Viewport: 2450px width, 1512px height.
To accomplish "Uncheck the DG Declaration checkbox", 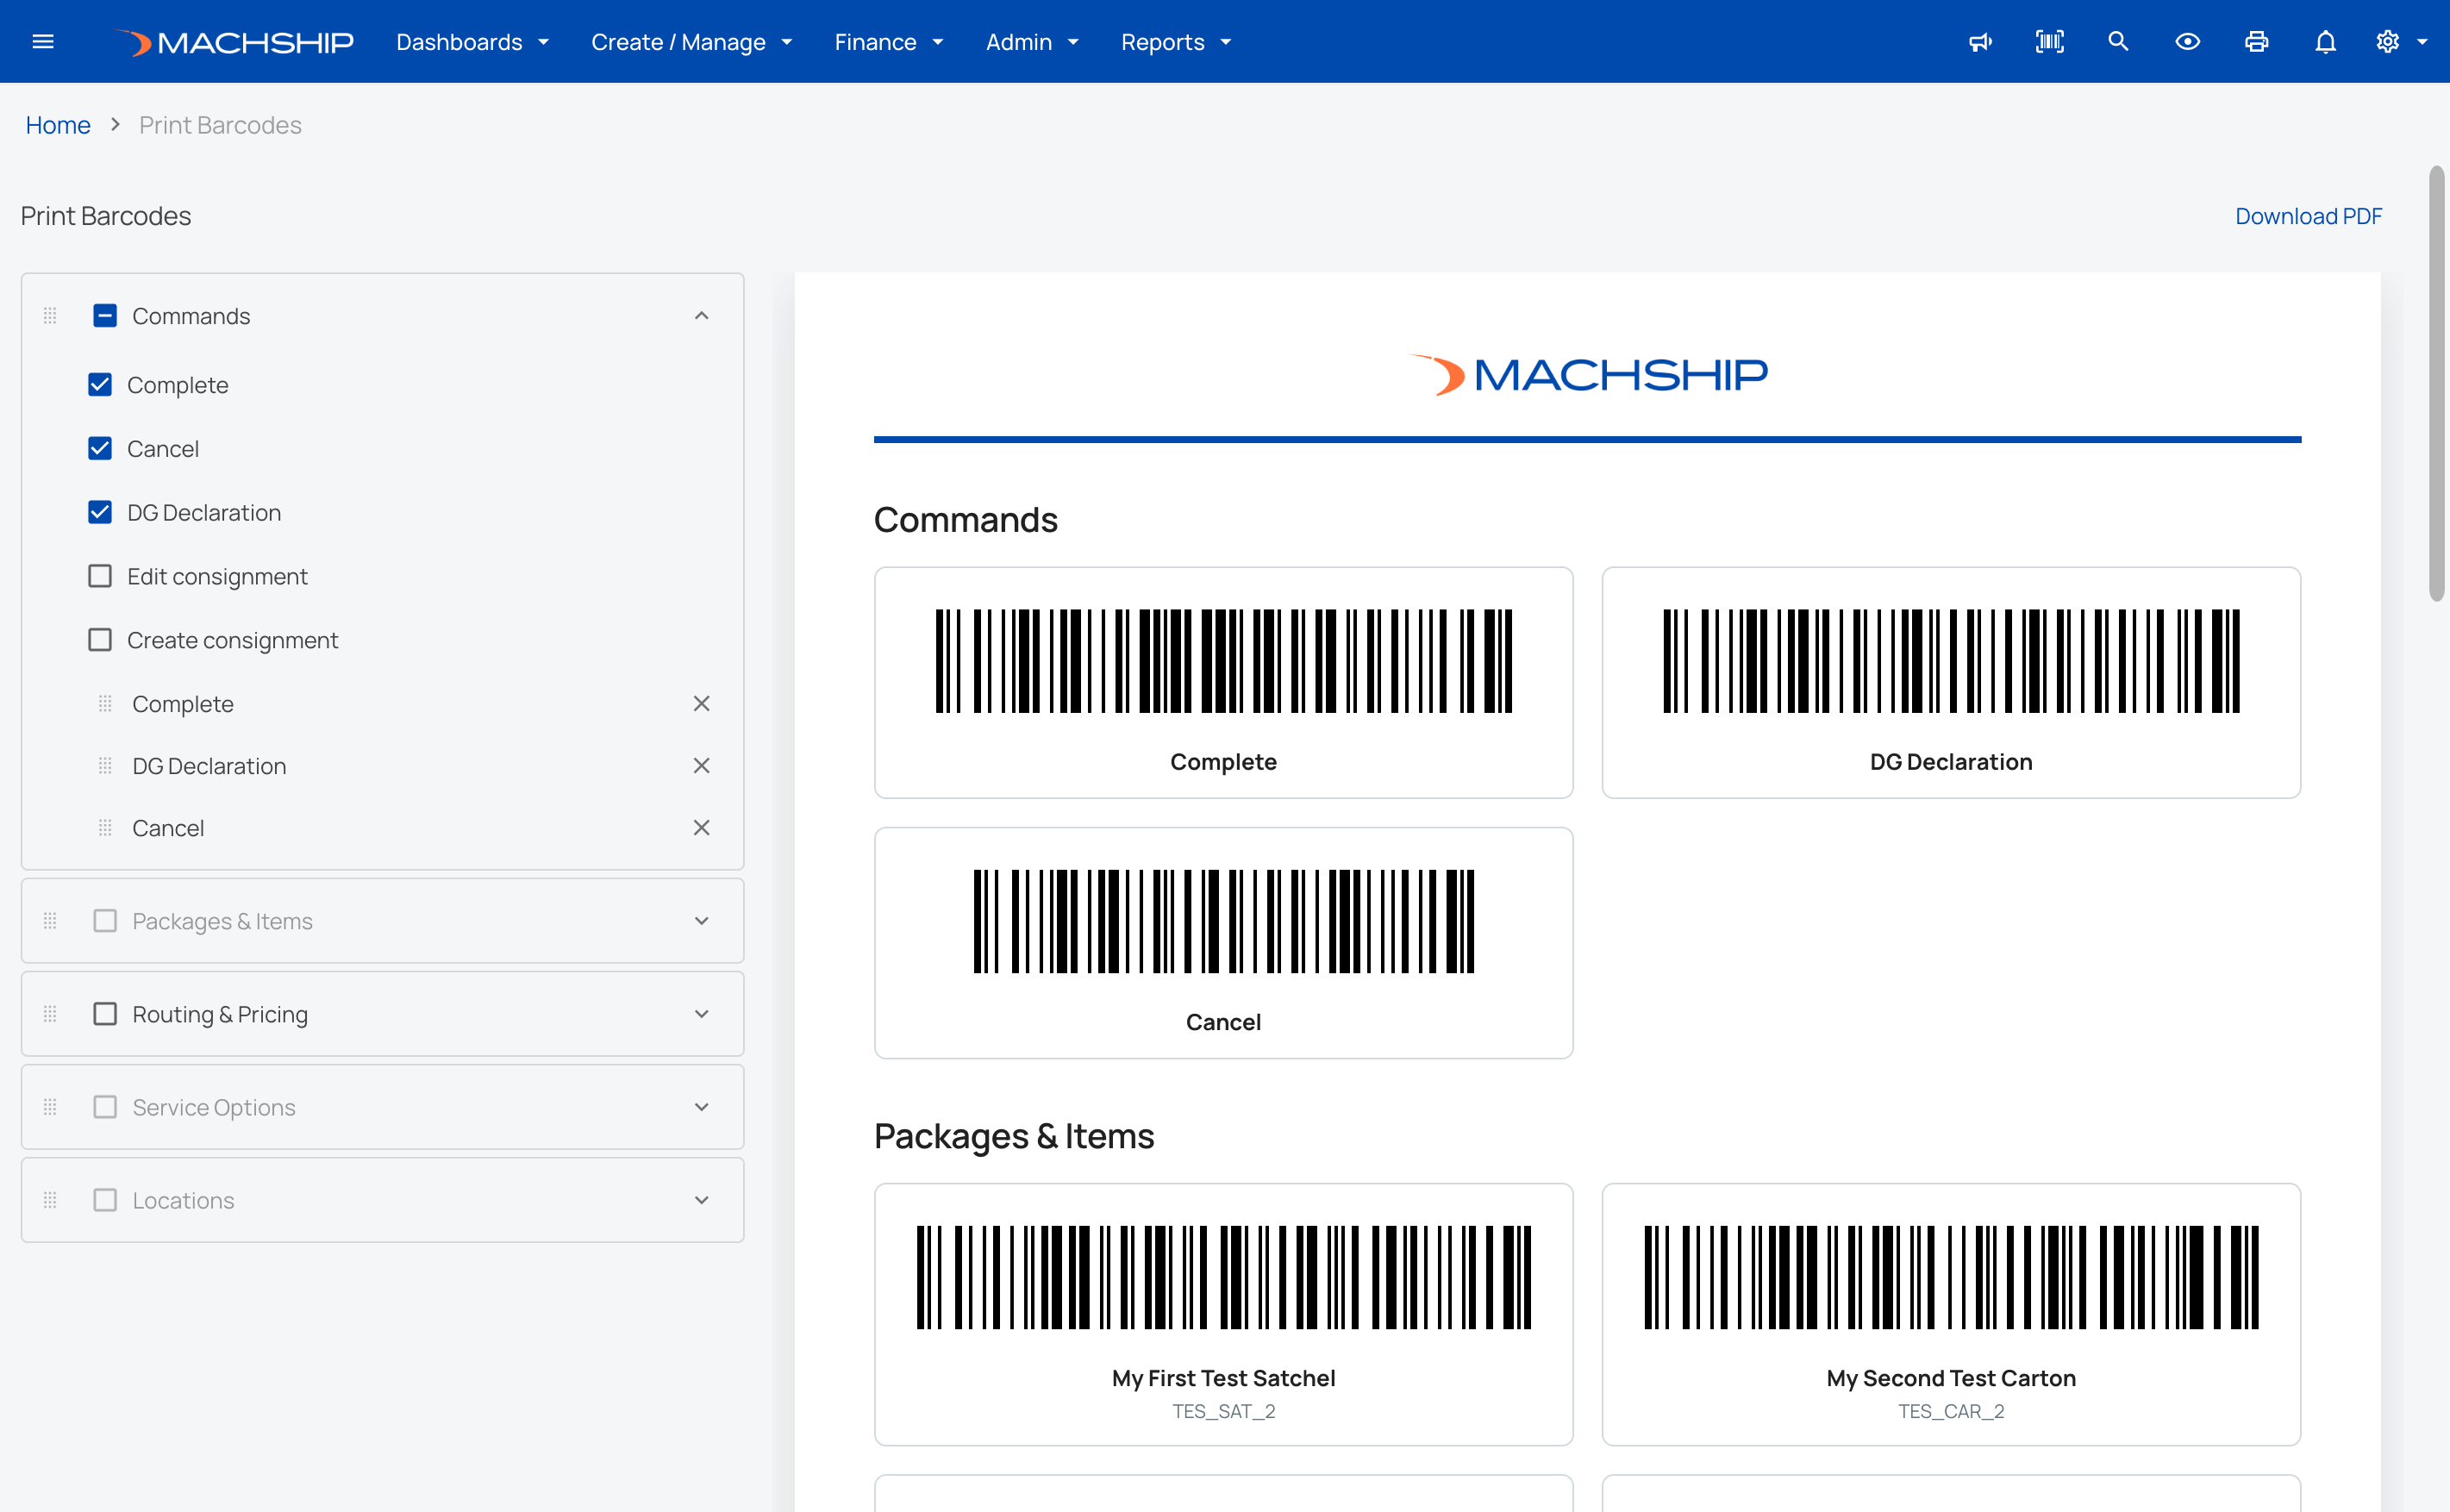I will pos(100,513).
